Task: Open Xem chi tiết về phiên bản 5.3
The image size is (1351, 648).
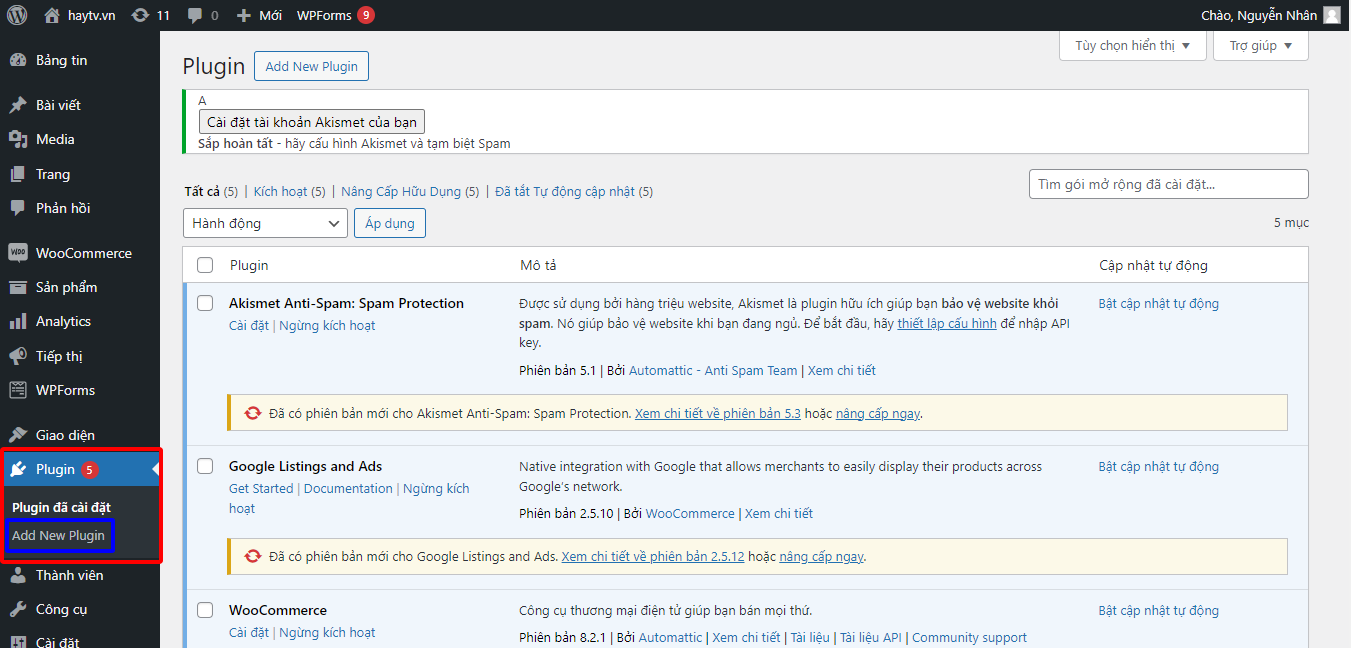Action: pyautogui.click(x=718, y=413)
